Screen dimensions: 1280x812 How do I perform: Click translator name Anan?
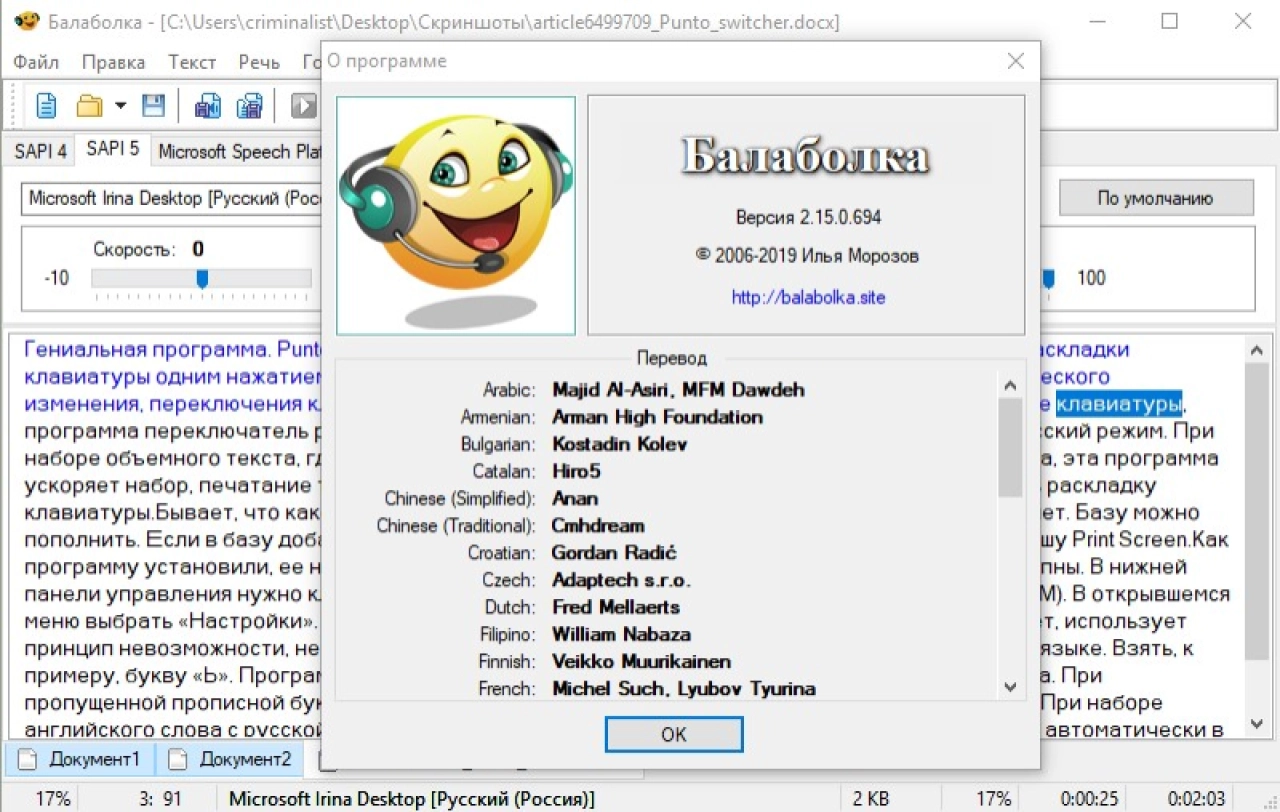click(575, 498)
